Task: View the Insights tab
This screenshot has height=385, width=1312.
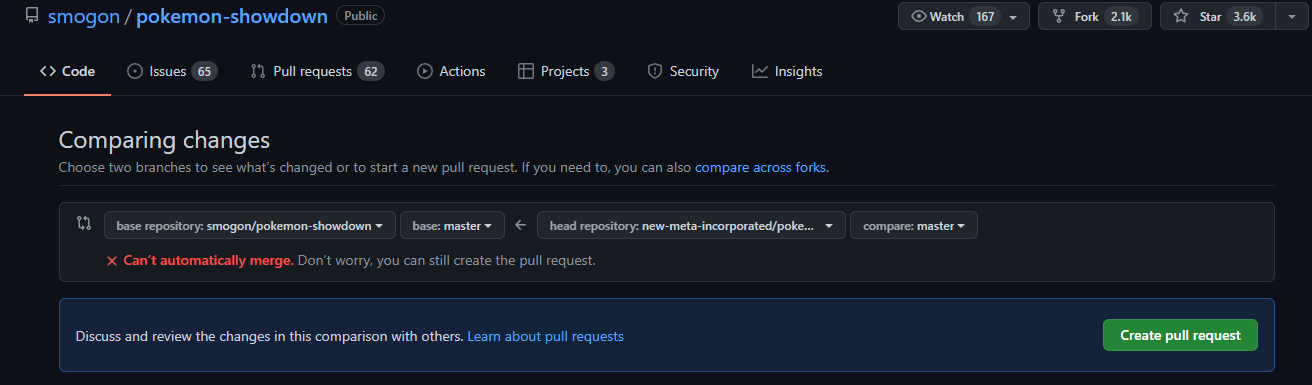Action: (x=787, y=71)
